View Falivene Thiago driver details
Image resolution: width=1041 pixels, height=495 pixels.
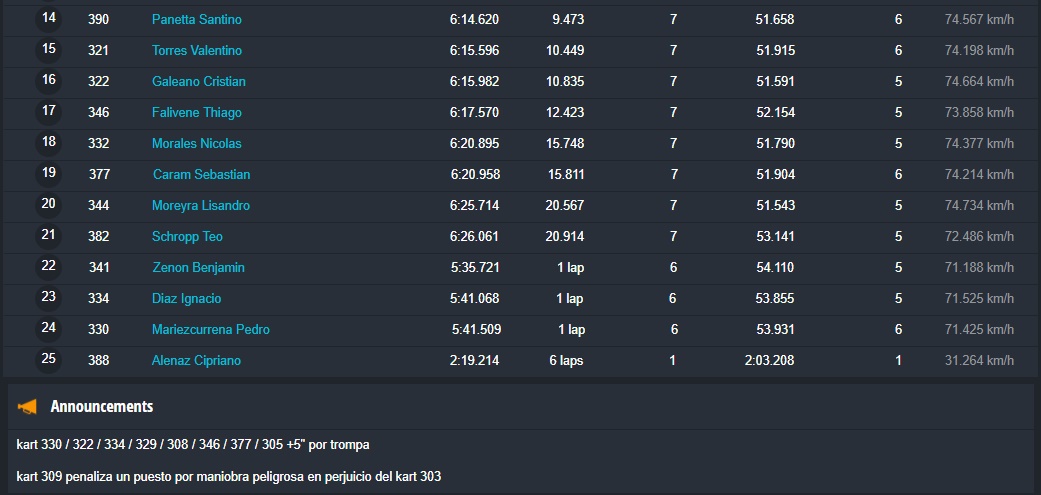click(x=196, y=113)
